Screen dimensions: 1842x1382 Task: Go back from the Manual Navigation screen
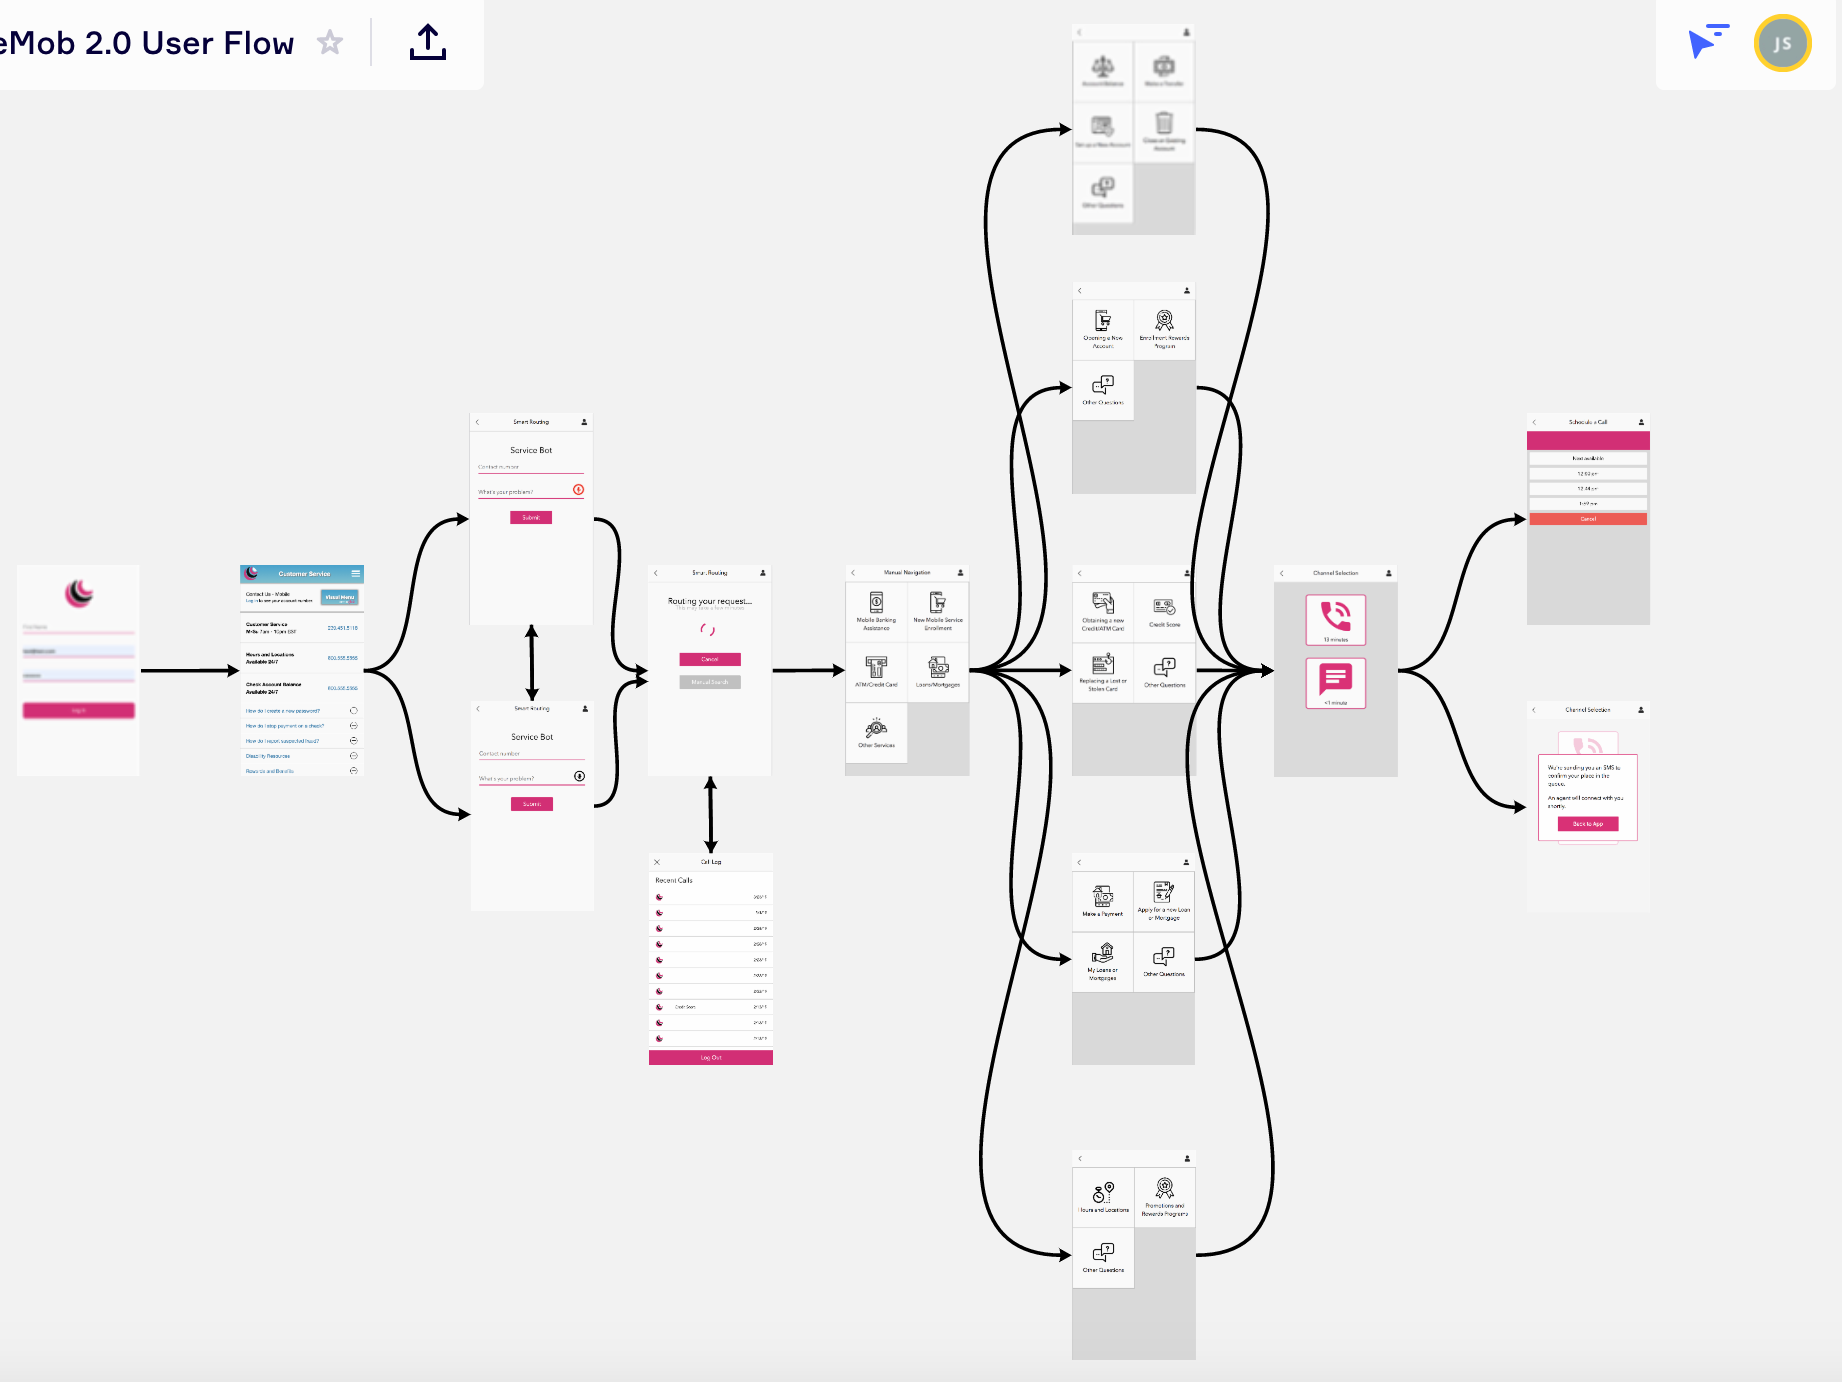coord(853,573)
